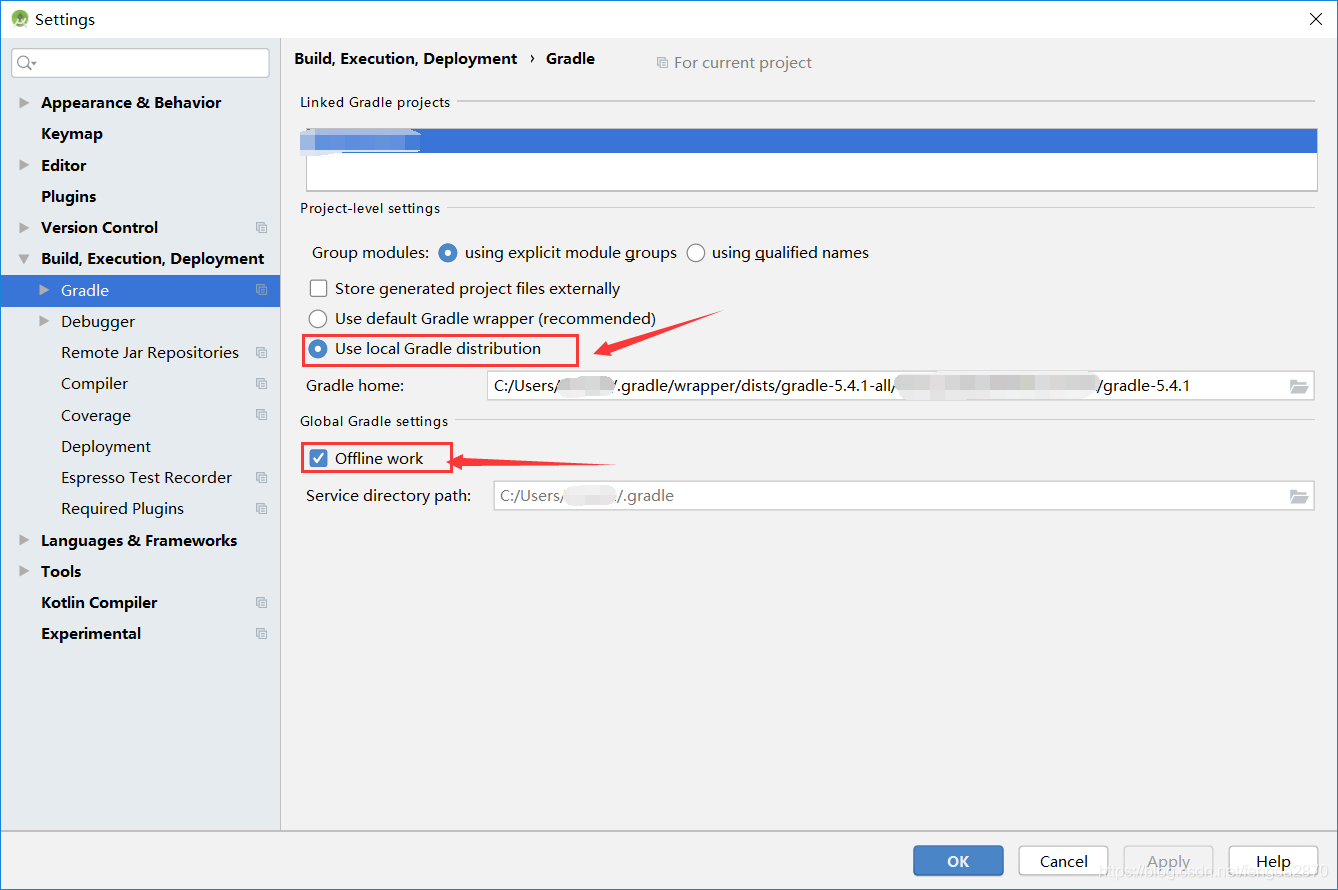Screen dimensions: 1338x890
Task: Focus the settings search field
Action: point(140,63)
